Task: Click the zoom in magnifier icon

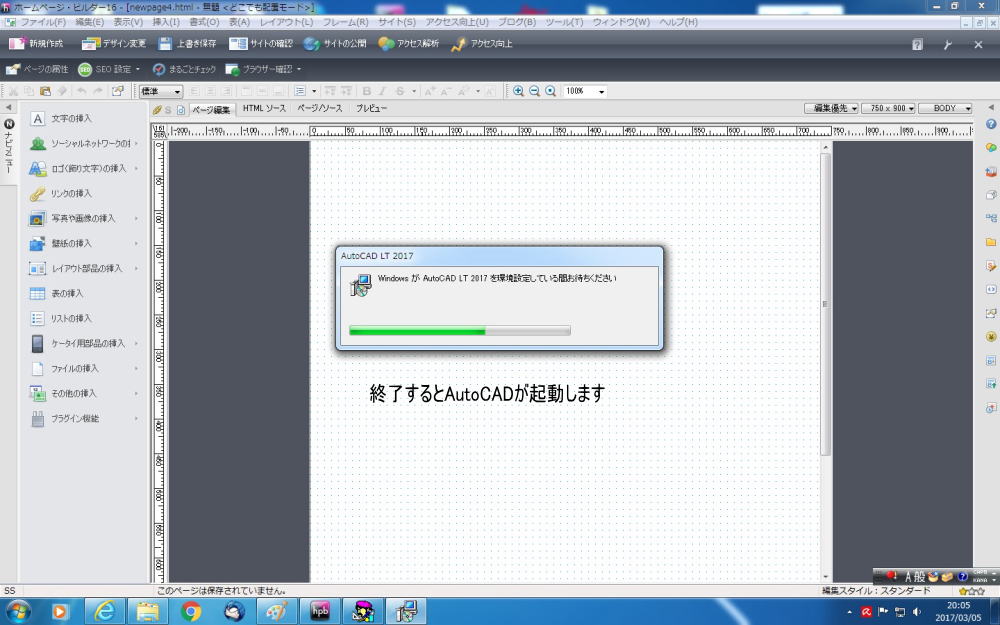Action: tap(518, 91)
